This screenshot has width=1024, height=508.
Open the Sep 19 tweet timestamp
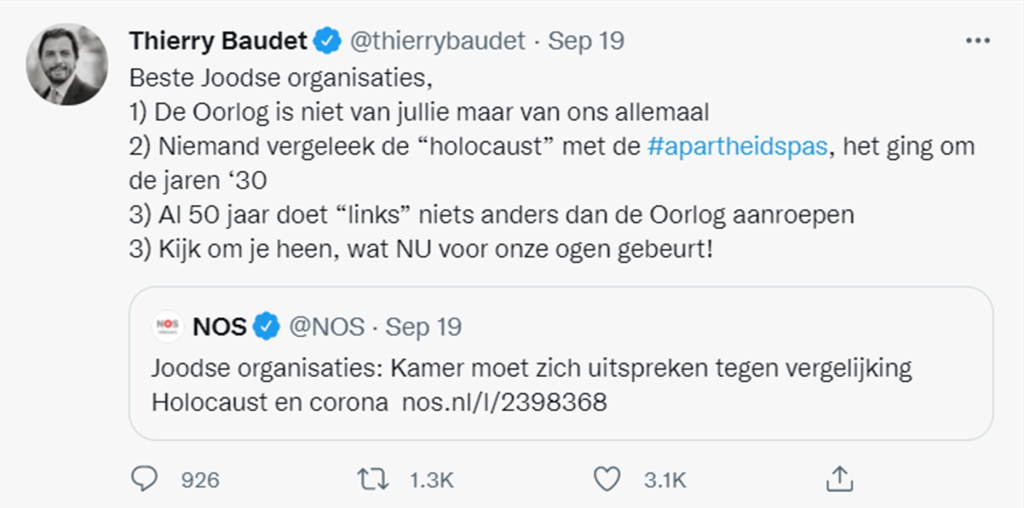(586, 41)
